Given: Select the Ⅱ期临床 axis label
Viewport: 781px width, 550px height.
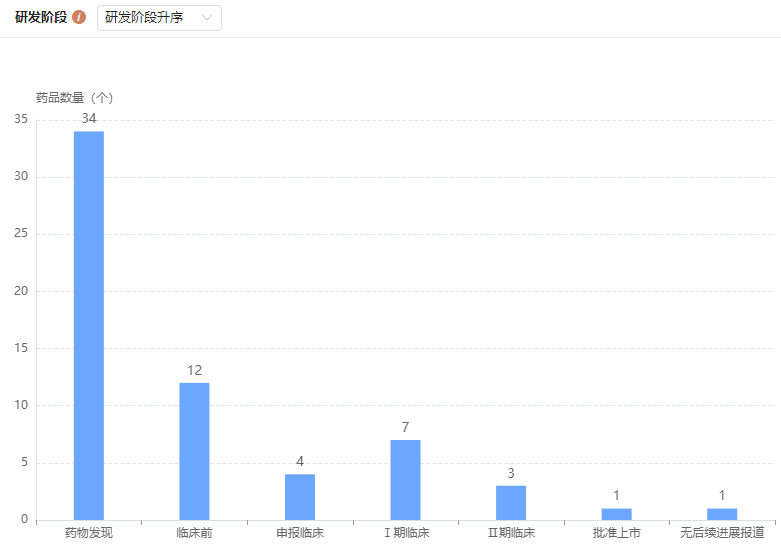Looking at the screenshot, I should pos(511,533).
